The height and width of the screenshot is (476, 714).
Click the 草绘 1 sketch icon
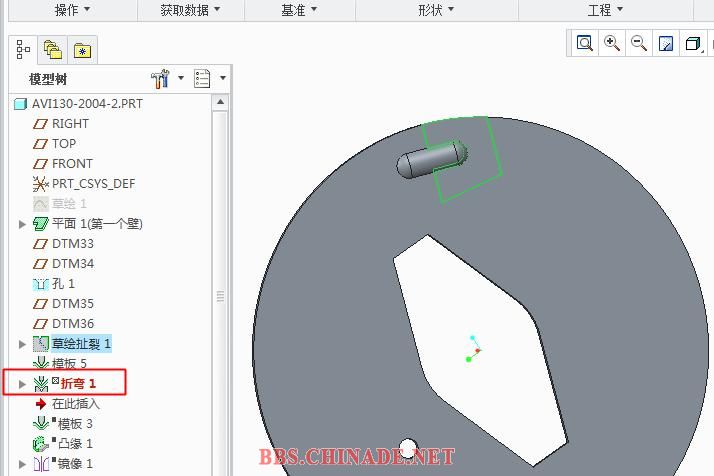(x=41, y=204)
